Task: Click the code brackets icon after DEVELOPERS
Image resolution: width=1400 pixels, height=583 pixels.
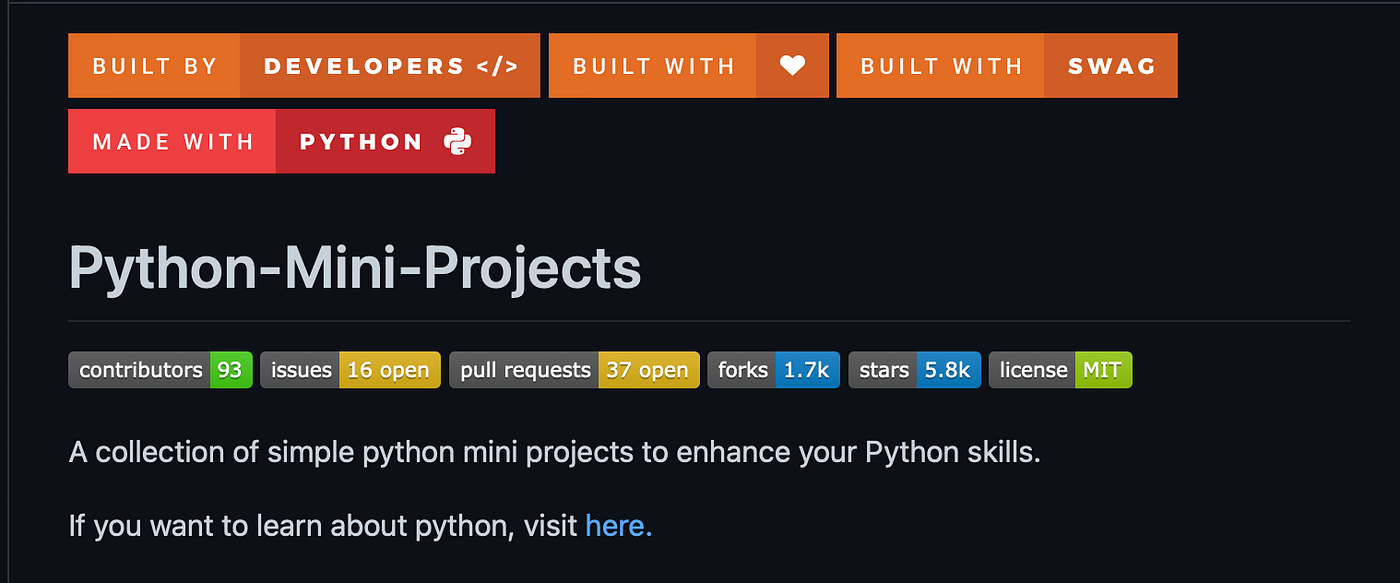Action: pyautogui.click(x=497, y=66)
